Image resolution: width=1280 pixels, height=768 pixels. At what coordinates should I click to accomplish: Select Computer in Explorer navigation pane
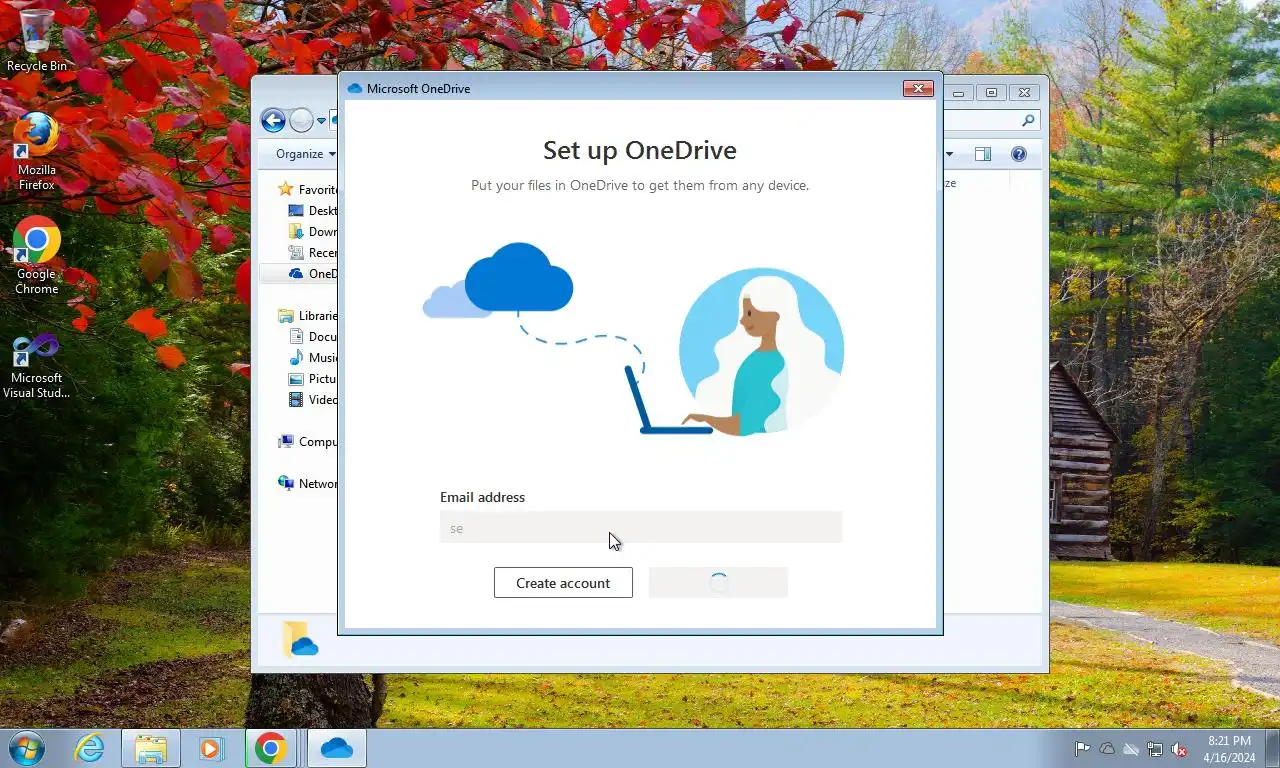coord(308,442)
